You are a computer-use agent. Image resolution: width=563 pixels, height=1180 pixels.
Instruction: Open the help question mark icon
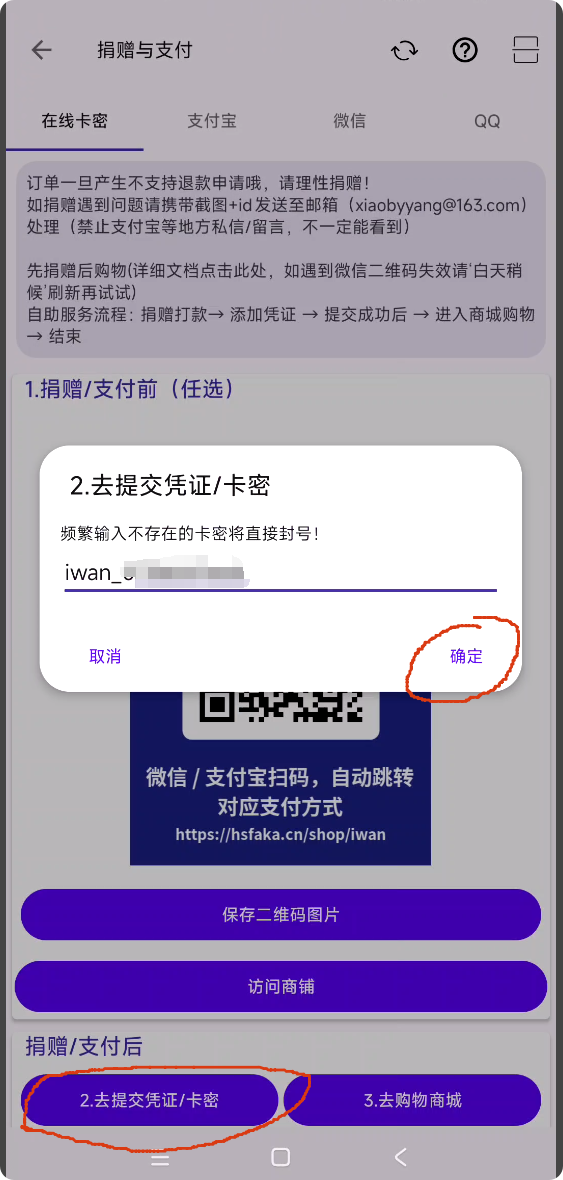(465, 50)
